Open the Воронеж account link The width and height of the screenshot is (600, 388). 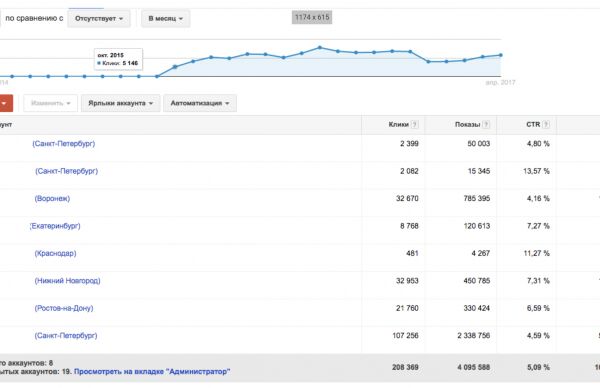click(52, 199)
